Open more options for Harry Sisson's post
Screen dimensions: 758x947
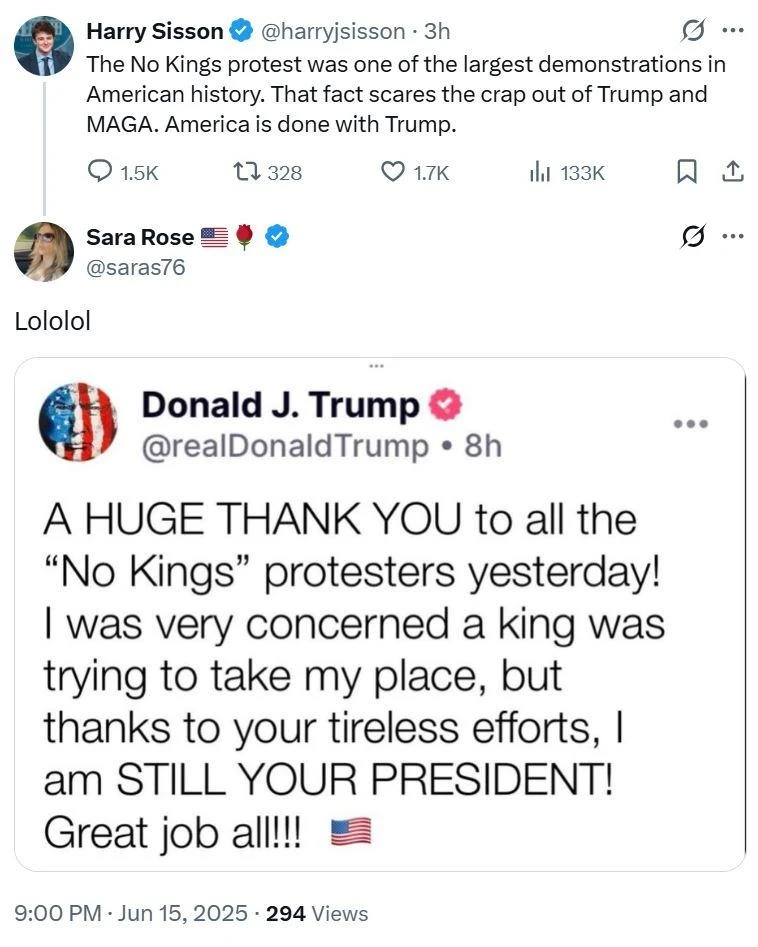click(x=733, y=31)
